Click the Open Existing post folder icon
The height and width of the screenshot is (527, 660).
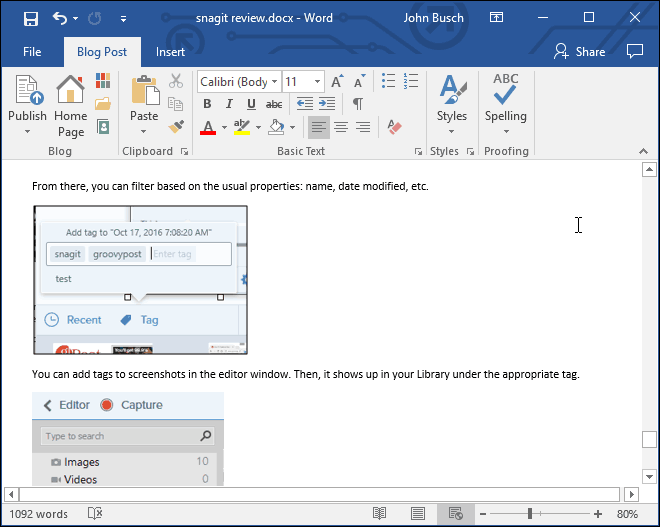pos(103,103)
